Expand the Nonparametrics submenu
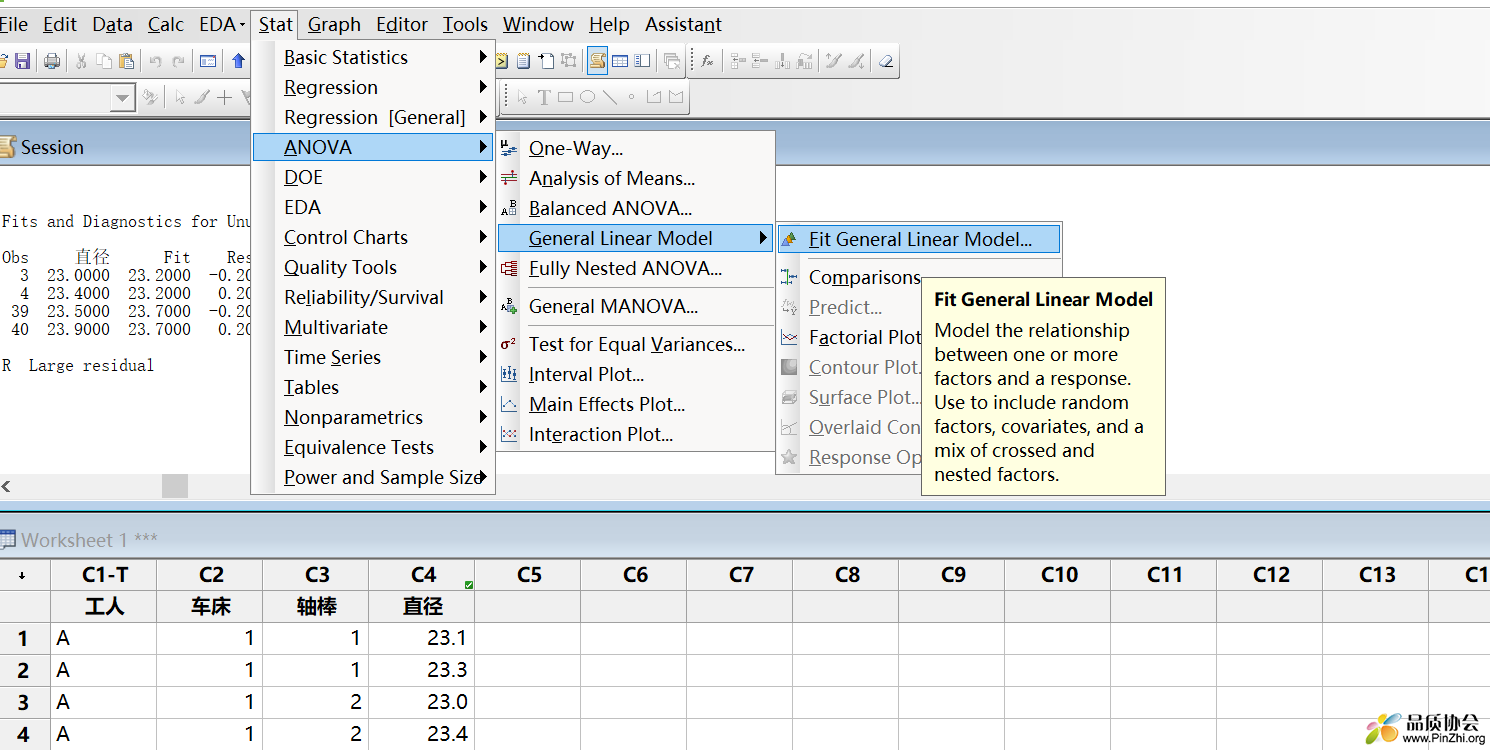 point(372,417)
